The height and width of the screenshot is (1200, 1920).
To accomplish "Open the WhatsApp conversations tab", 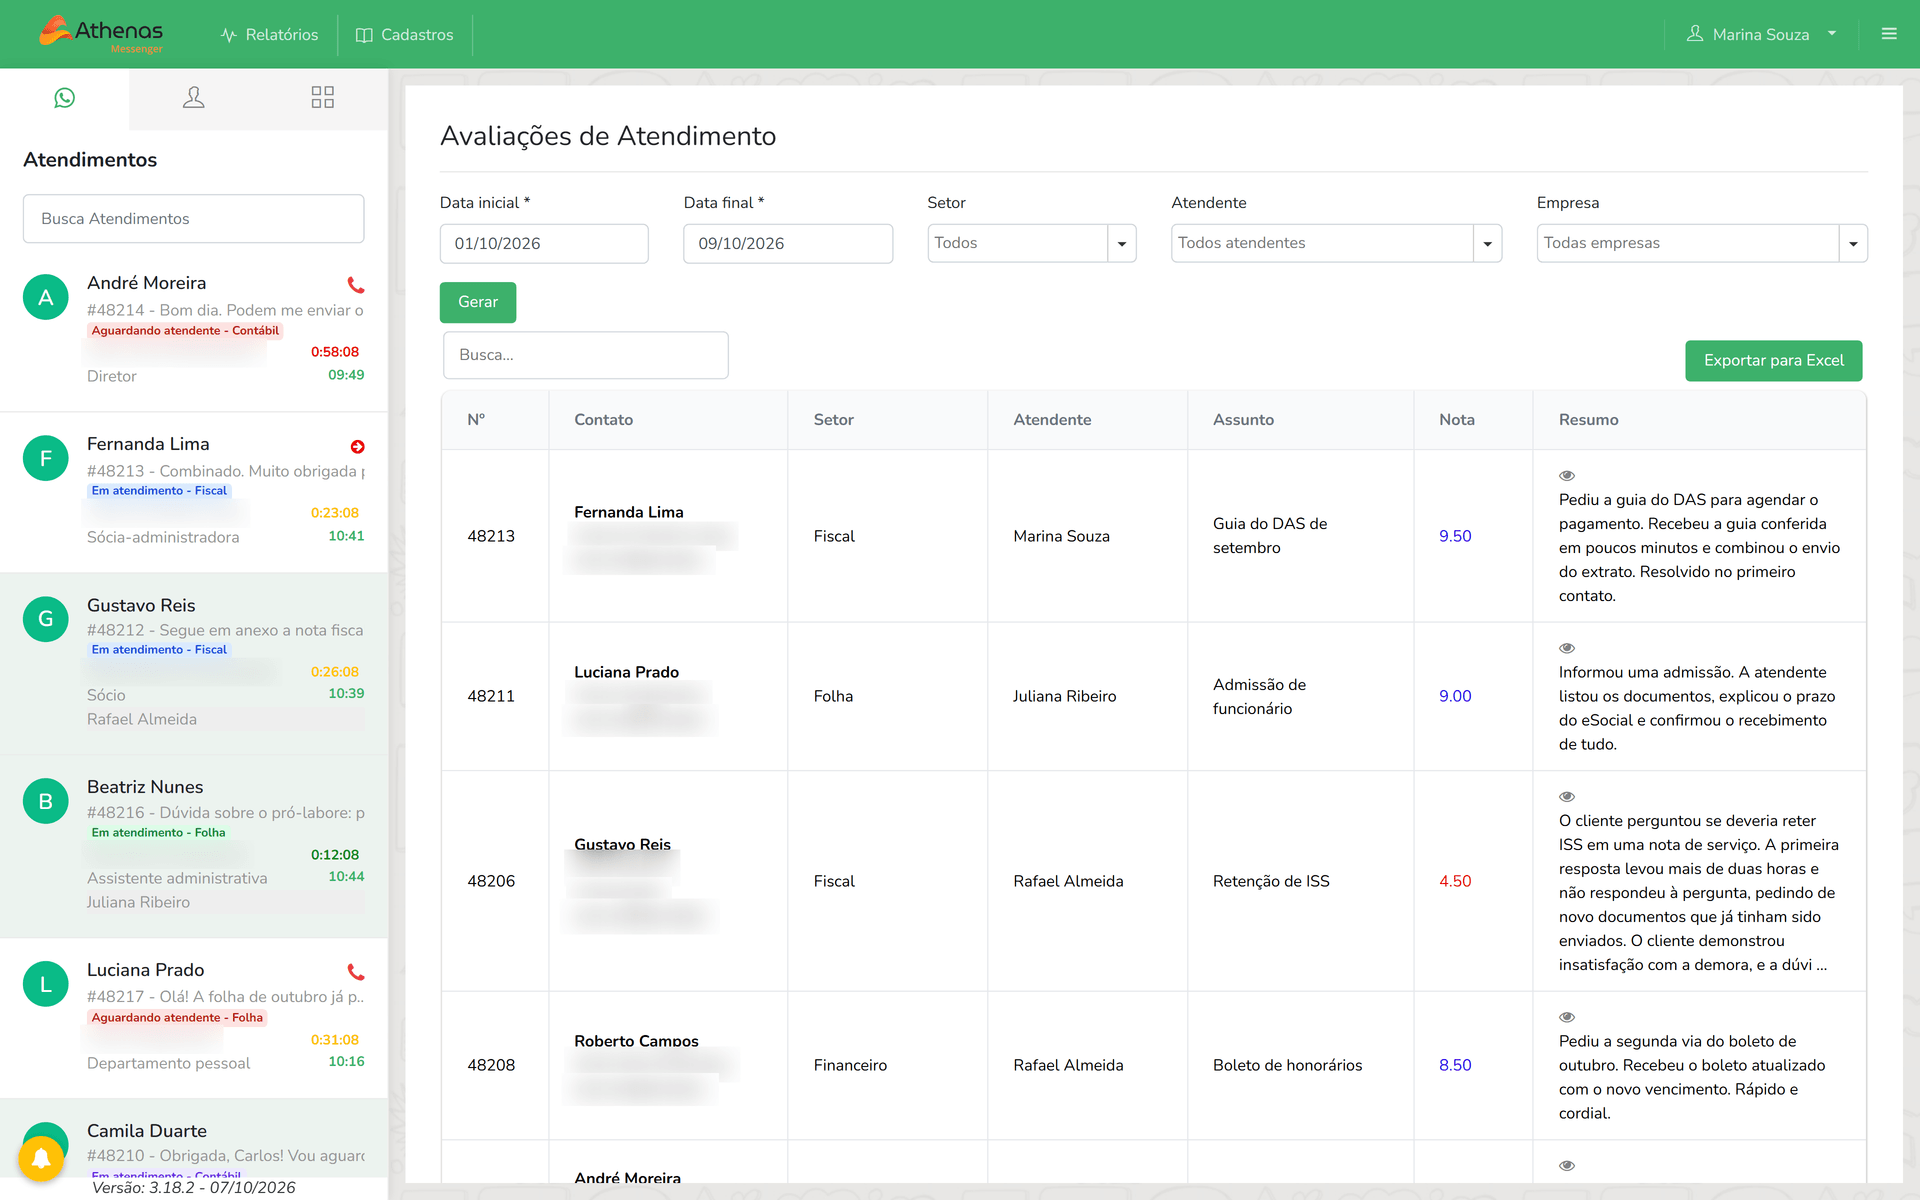I will [x=65, y=98].
